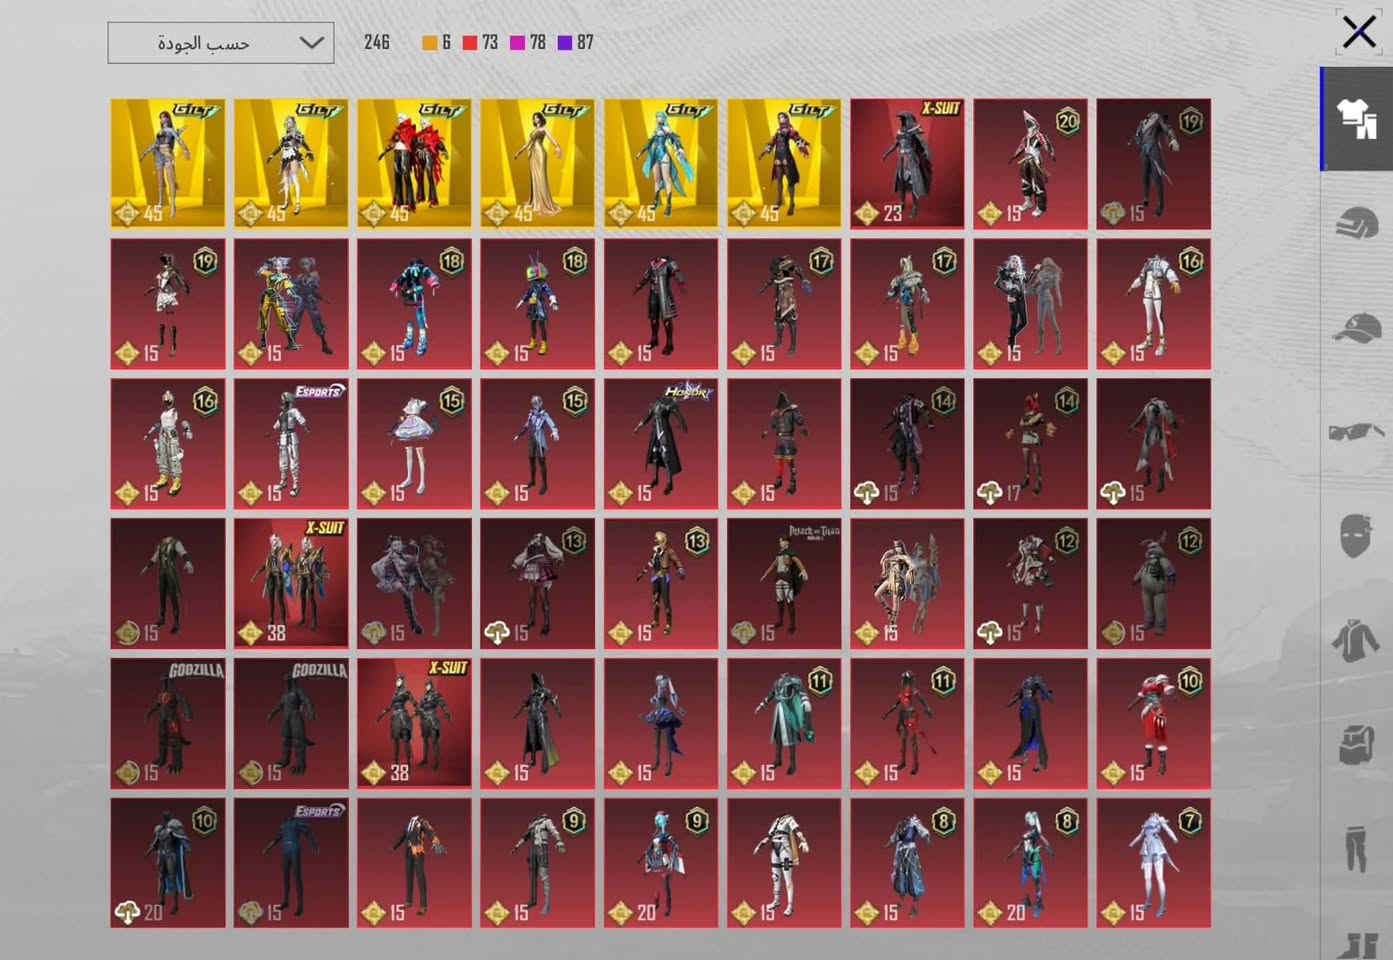This screenshot has height=960, width=1393.
Task: Select the black suit with orange accents
Action: click(414, 863)
